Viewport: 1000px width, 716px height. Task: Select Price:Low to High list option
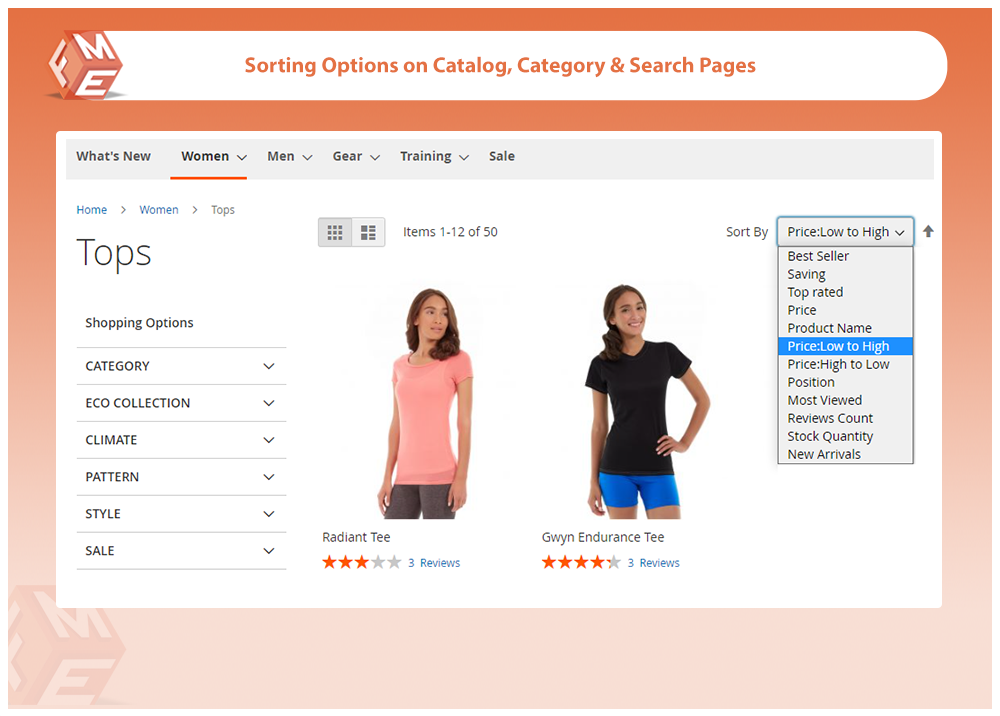846,346
